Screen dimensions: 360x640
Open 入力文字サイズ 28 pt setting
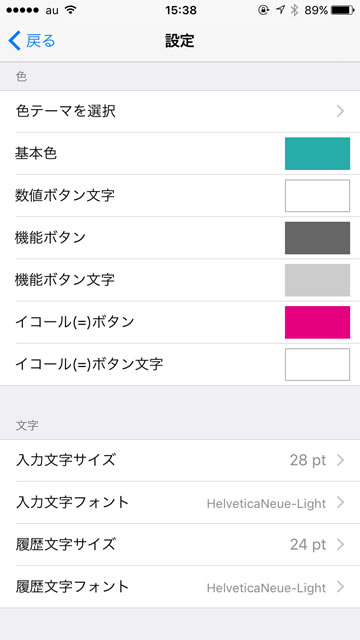tap(180, 460)
